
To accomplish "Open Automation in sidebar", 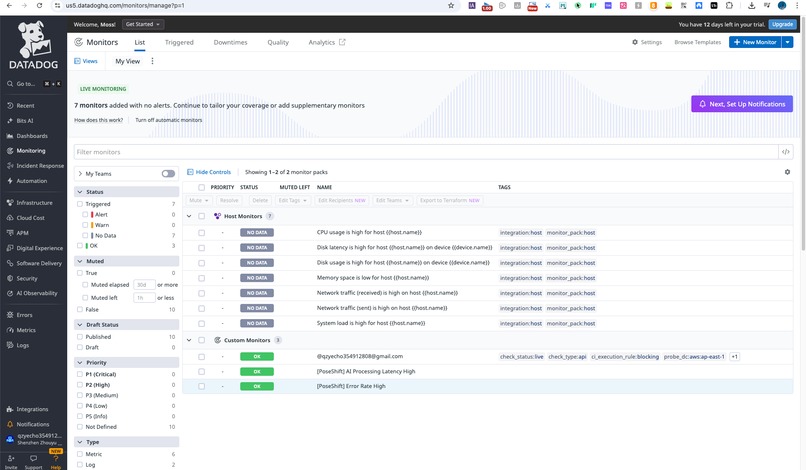I will point(31,181).
